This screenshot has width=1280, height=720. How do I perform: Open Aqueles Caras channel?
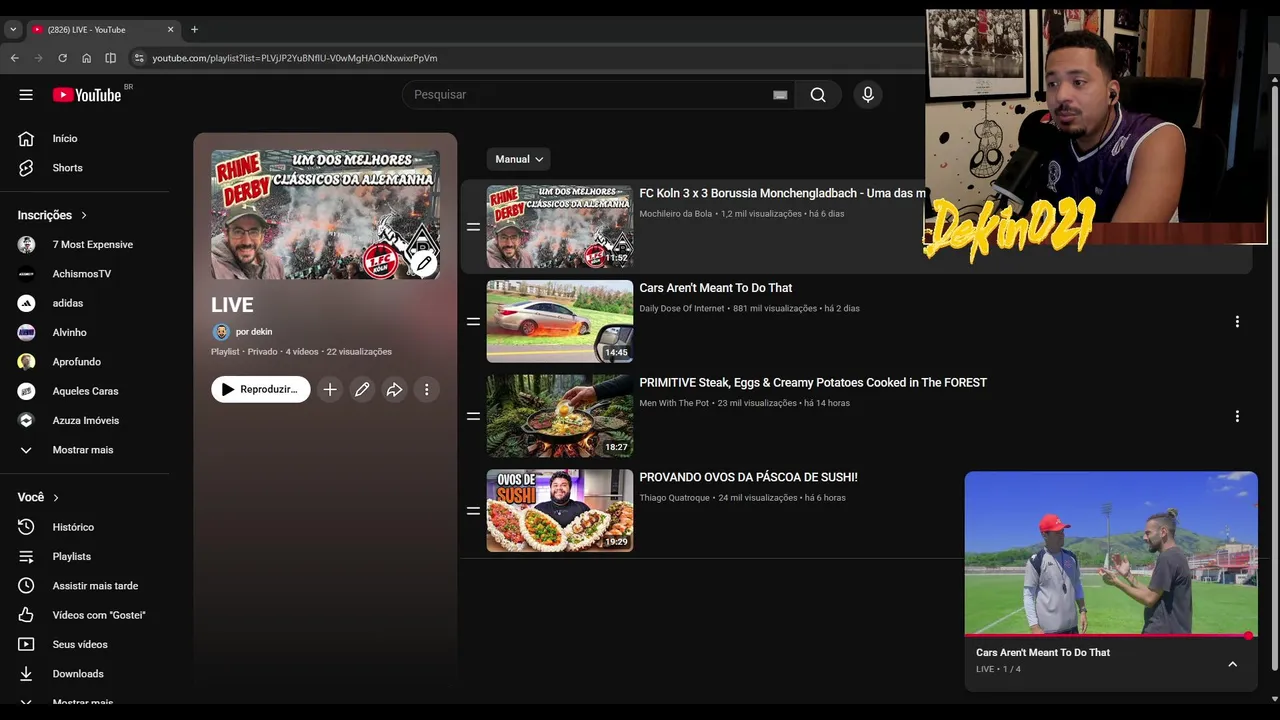(x=86, y=391)
